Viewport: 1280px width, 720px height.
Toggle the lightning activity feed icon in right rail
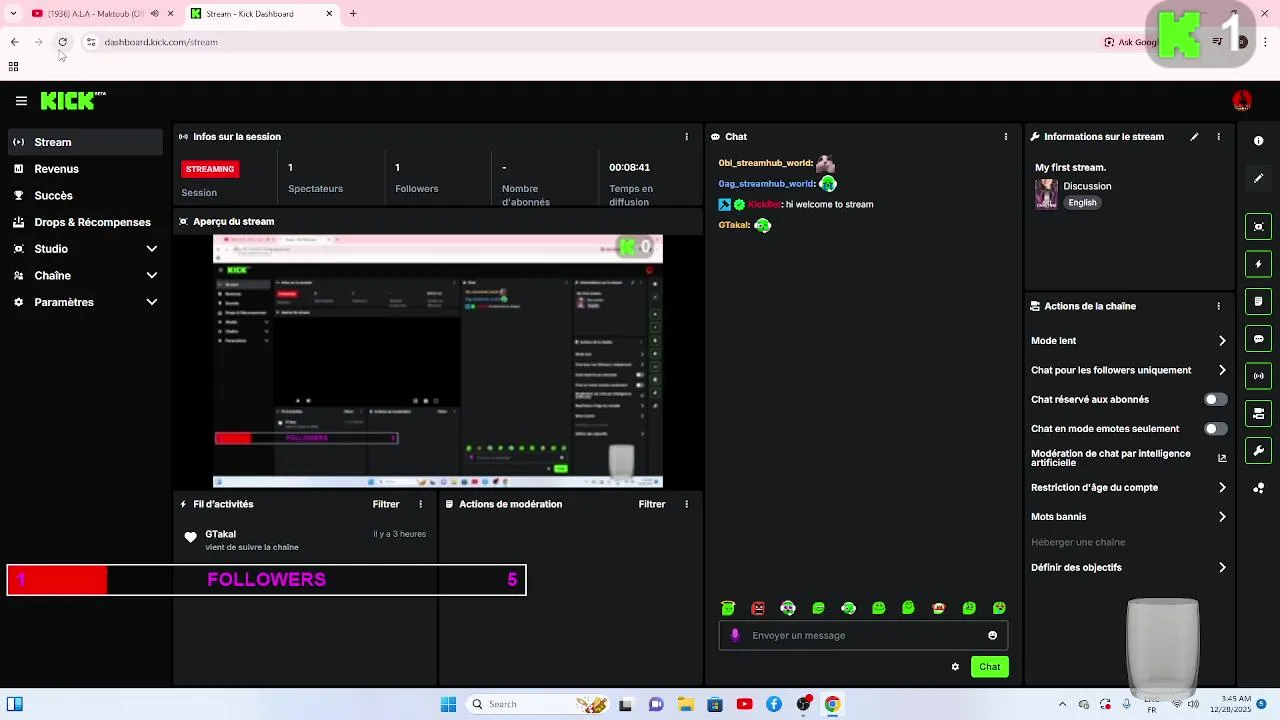(1259, 264)
